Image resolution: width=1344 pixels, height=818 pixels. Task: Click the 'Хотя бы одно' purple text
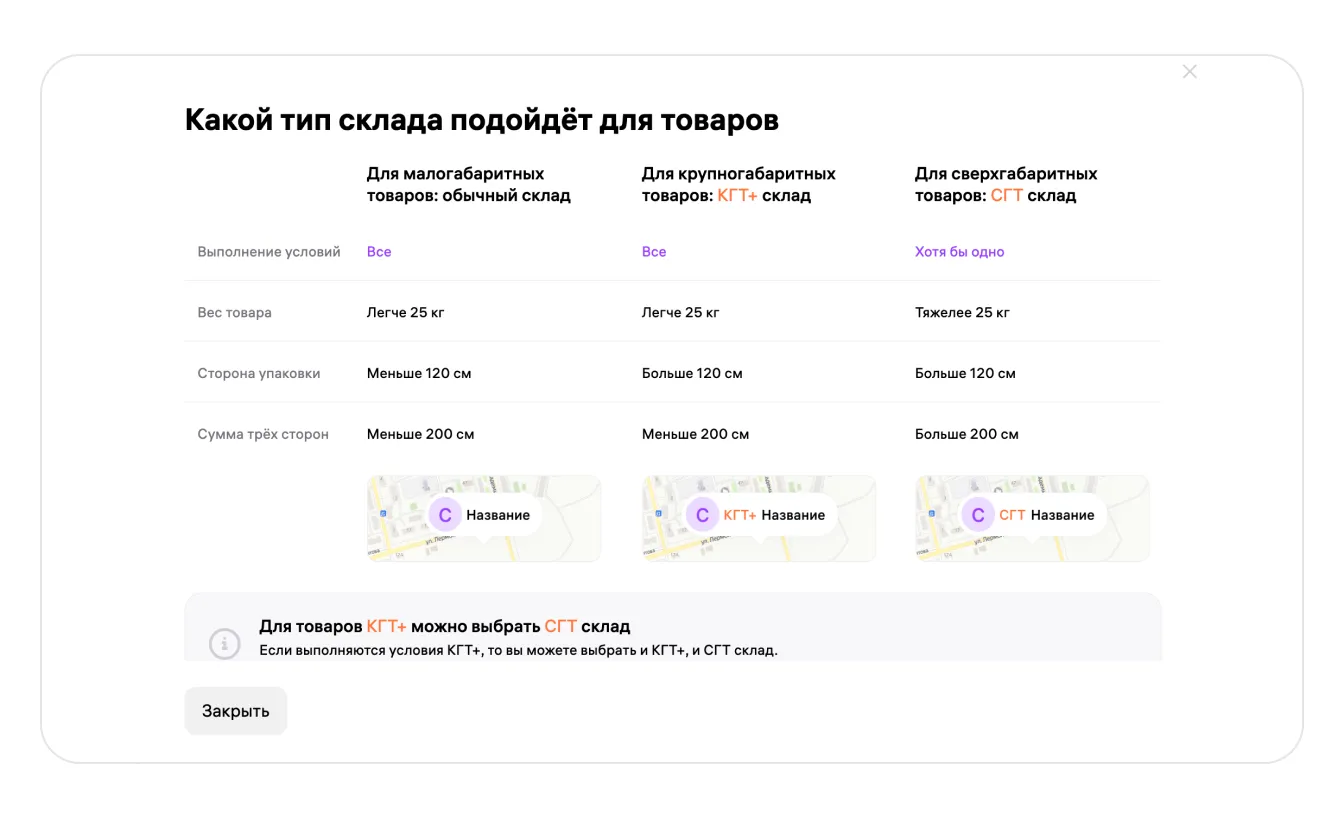pos(959,252)
